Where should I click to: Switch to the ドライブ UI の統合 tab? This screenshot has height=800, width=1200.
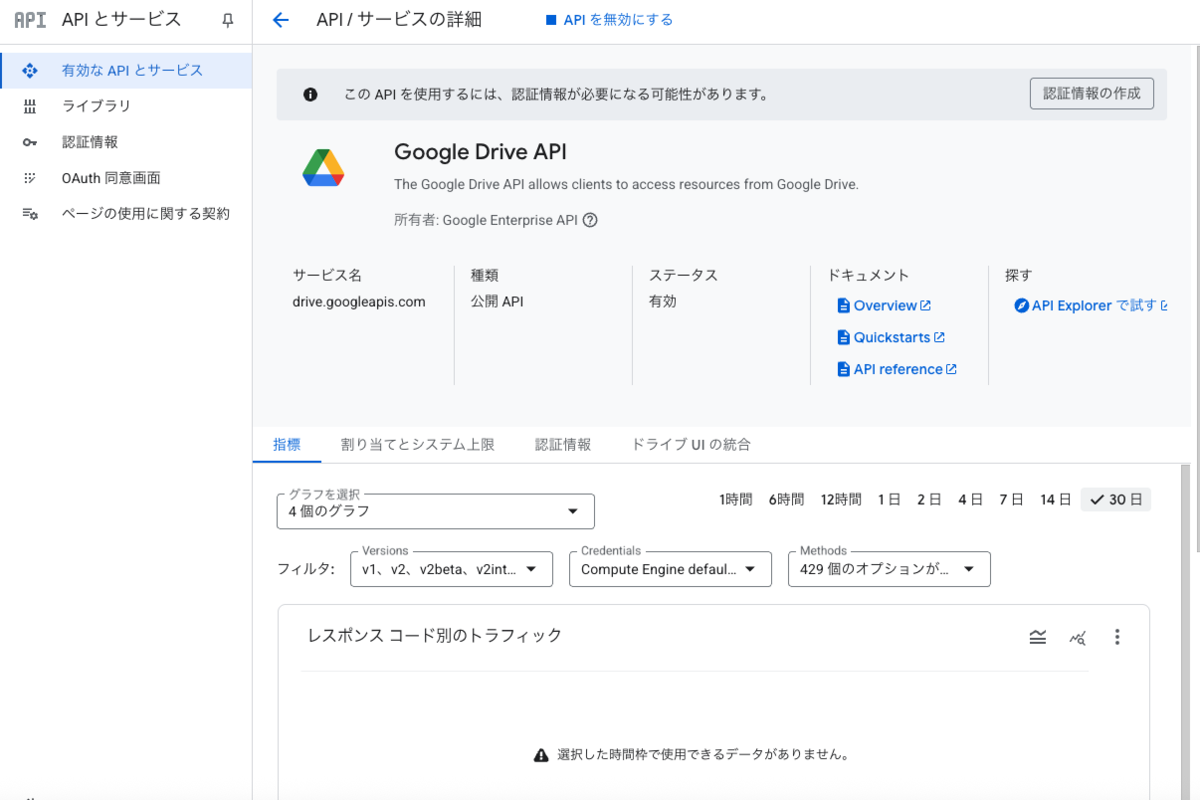[x=691, y=445]
